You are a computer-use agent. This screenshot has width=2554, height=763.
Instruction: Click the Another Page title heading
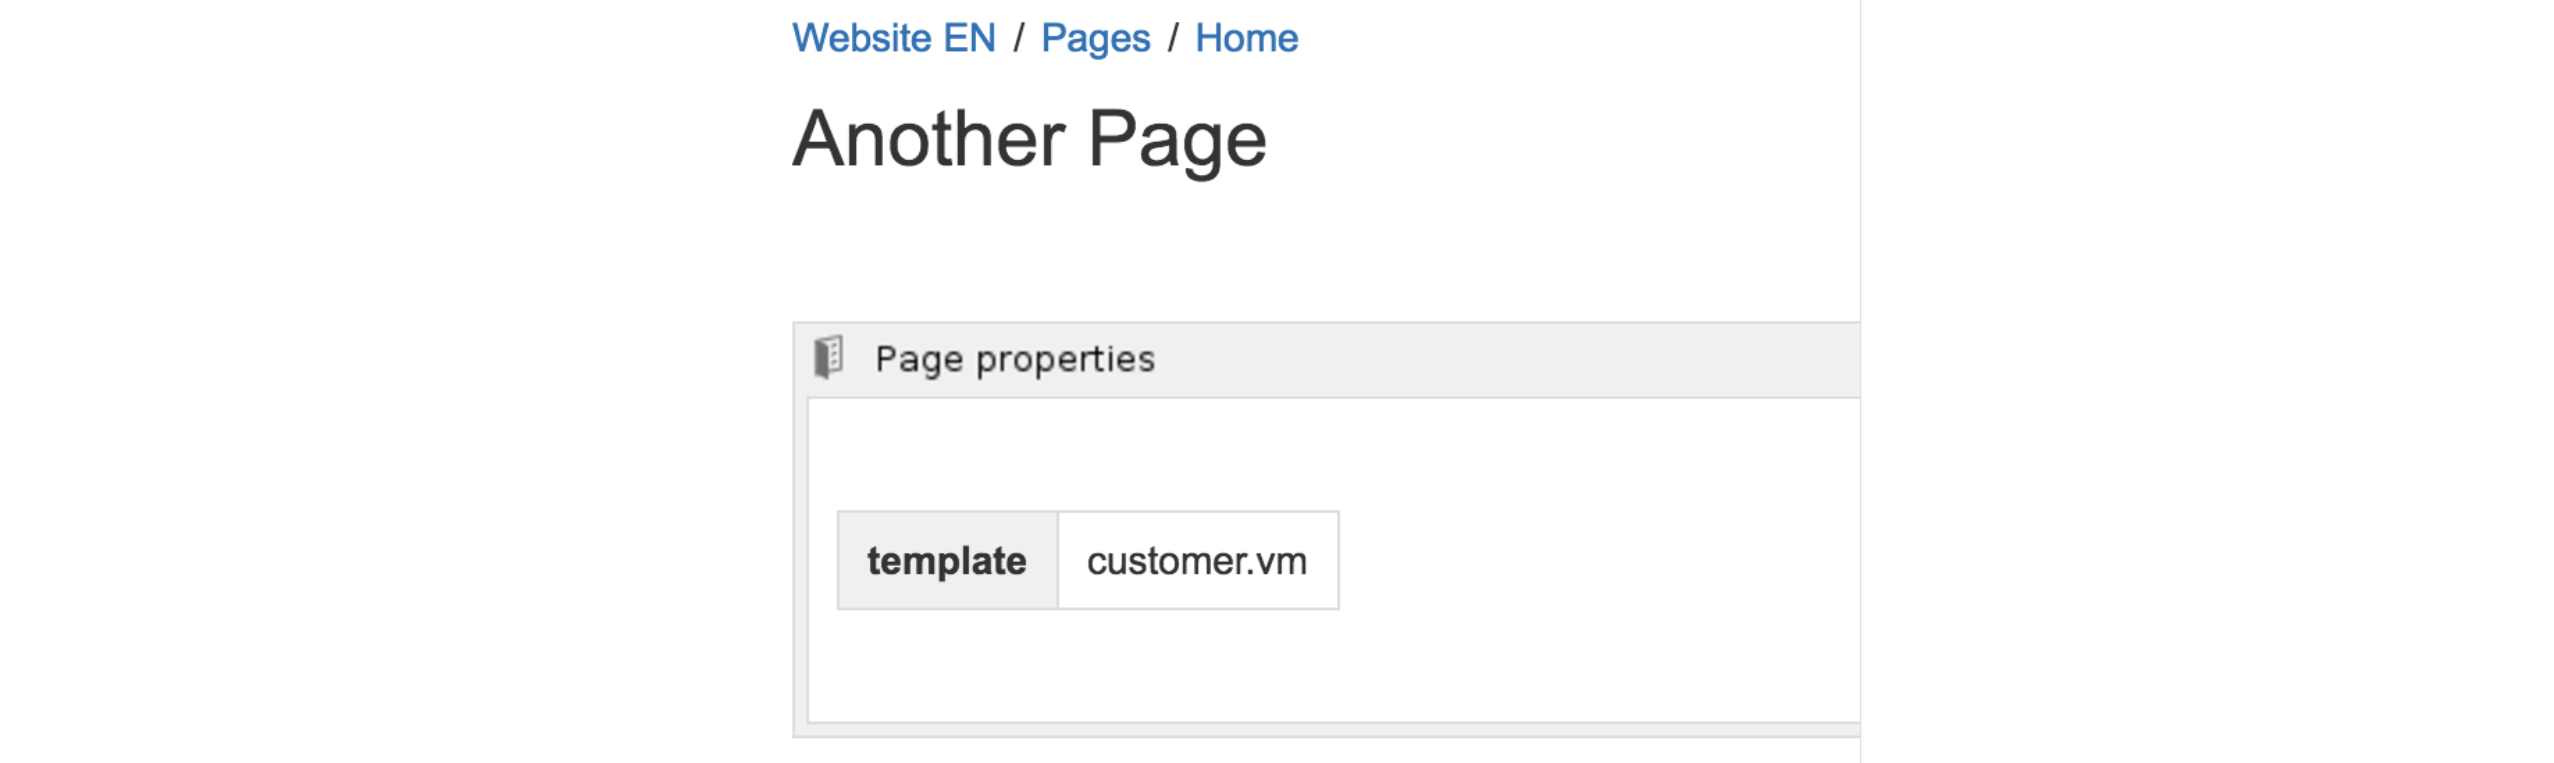point(1029,138)
